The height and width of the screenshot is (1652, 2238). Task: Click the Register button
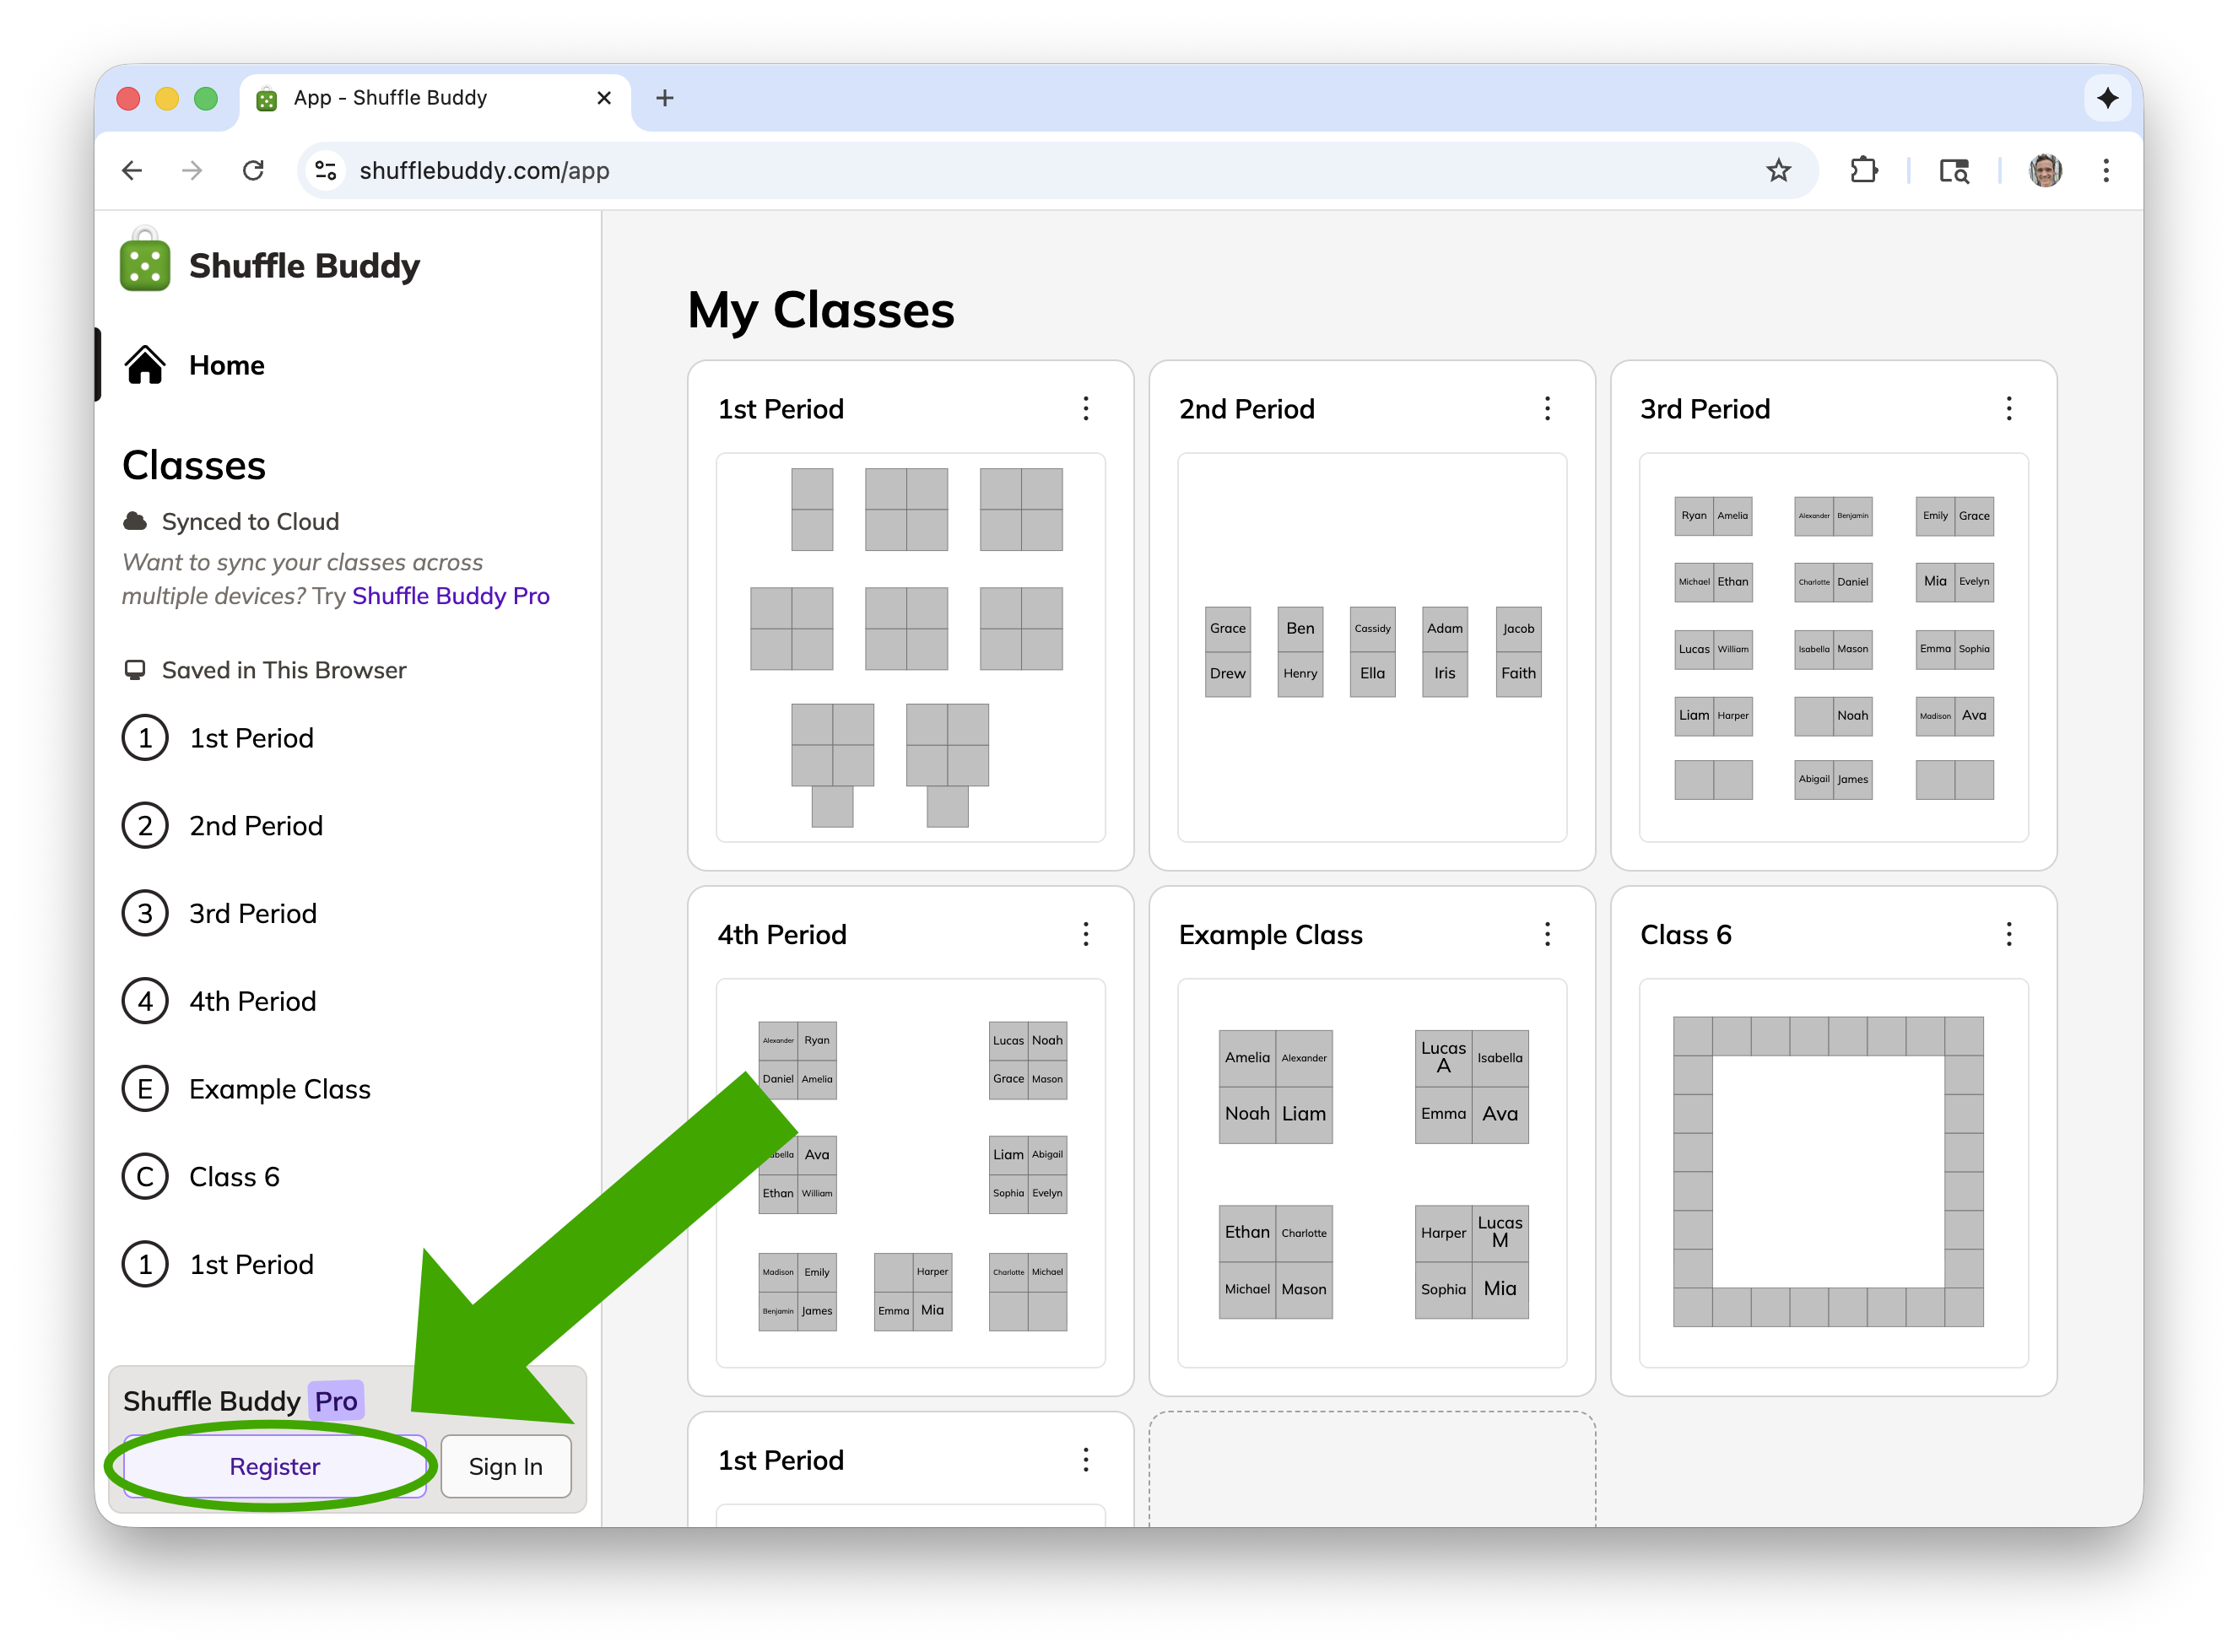click(274, 1467)
